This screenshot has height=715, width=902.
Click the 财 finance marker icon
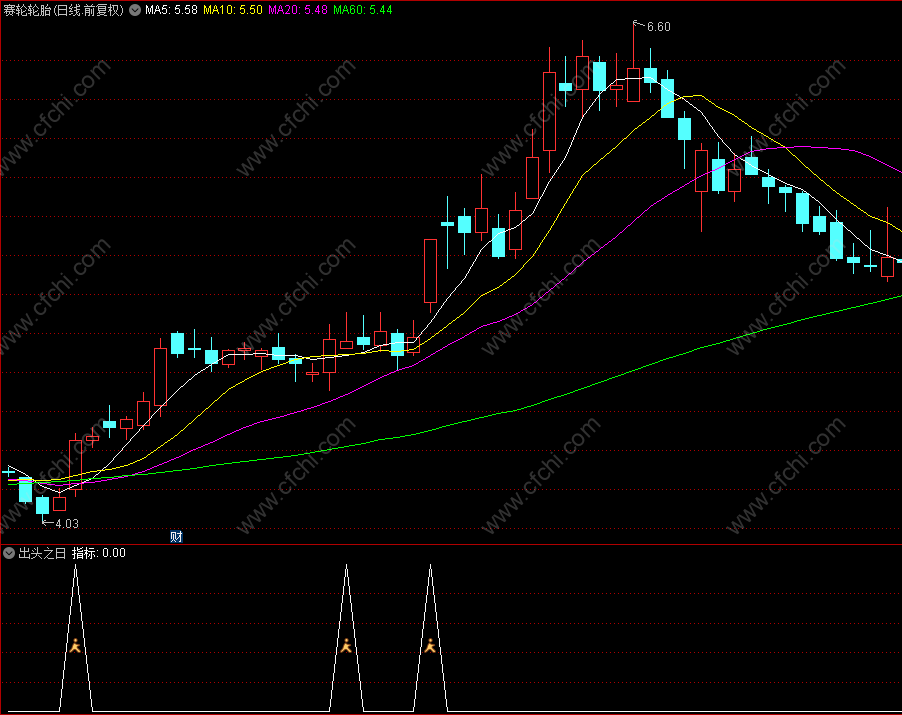coord(176,537)
